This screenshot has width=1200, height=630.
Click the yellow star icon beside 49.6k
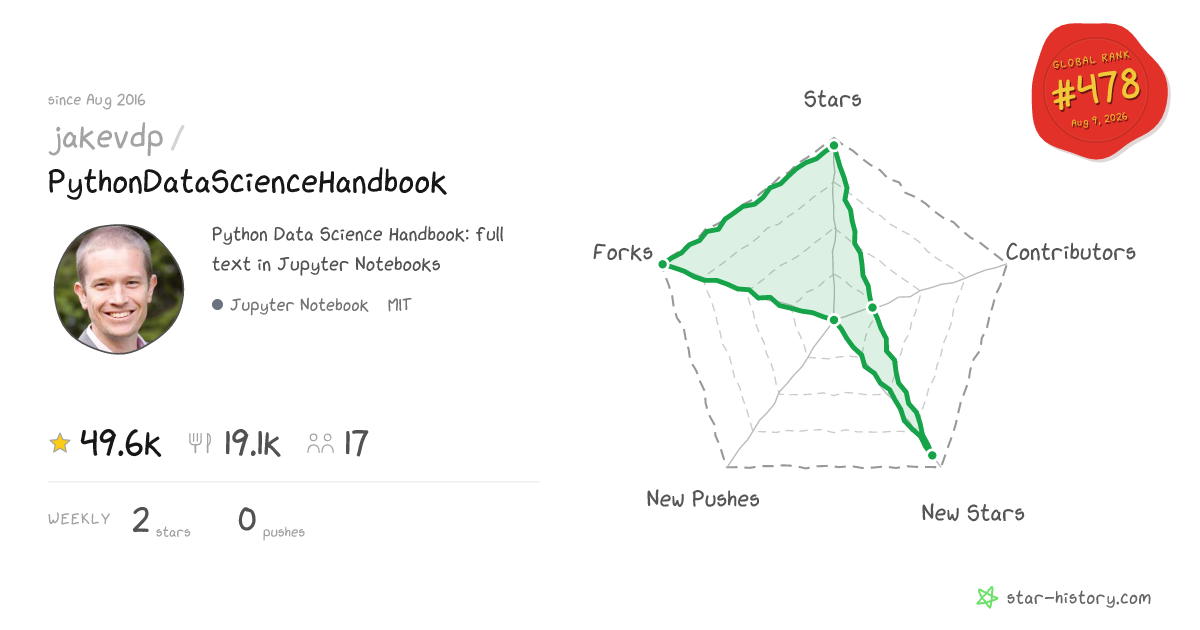tap(60, 443)
